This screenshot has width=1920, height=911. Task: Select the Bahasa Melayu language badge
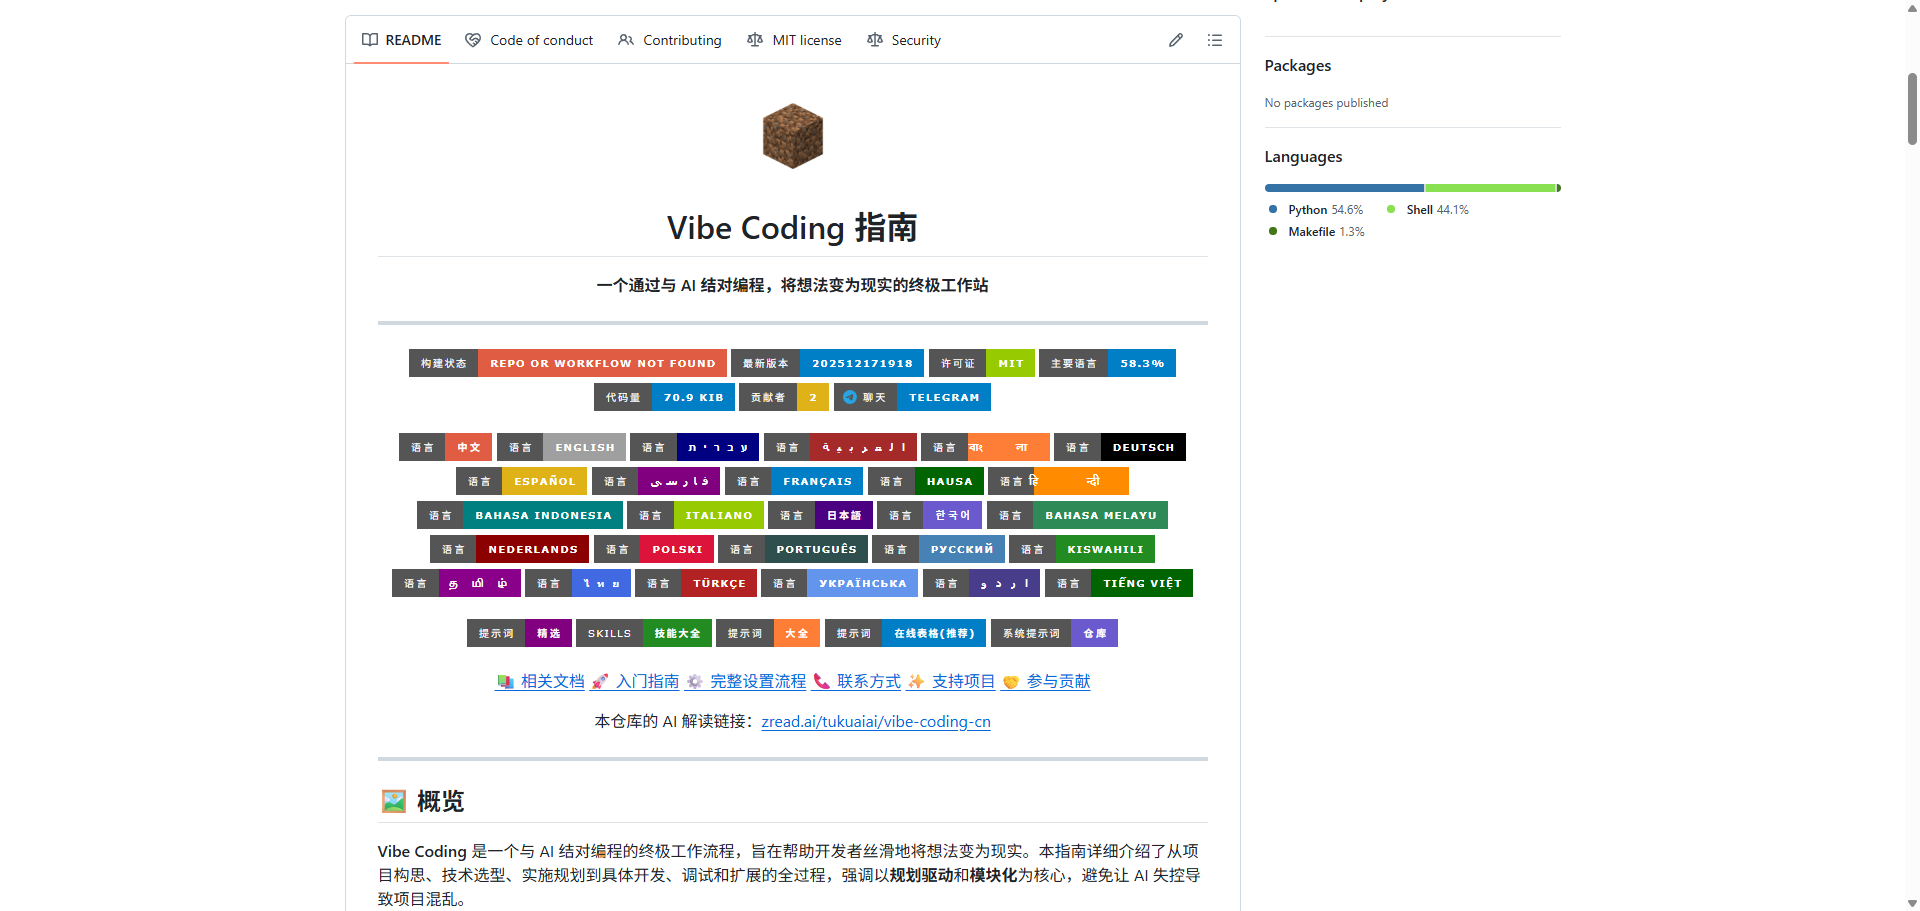(x=1077, y=515)
